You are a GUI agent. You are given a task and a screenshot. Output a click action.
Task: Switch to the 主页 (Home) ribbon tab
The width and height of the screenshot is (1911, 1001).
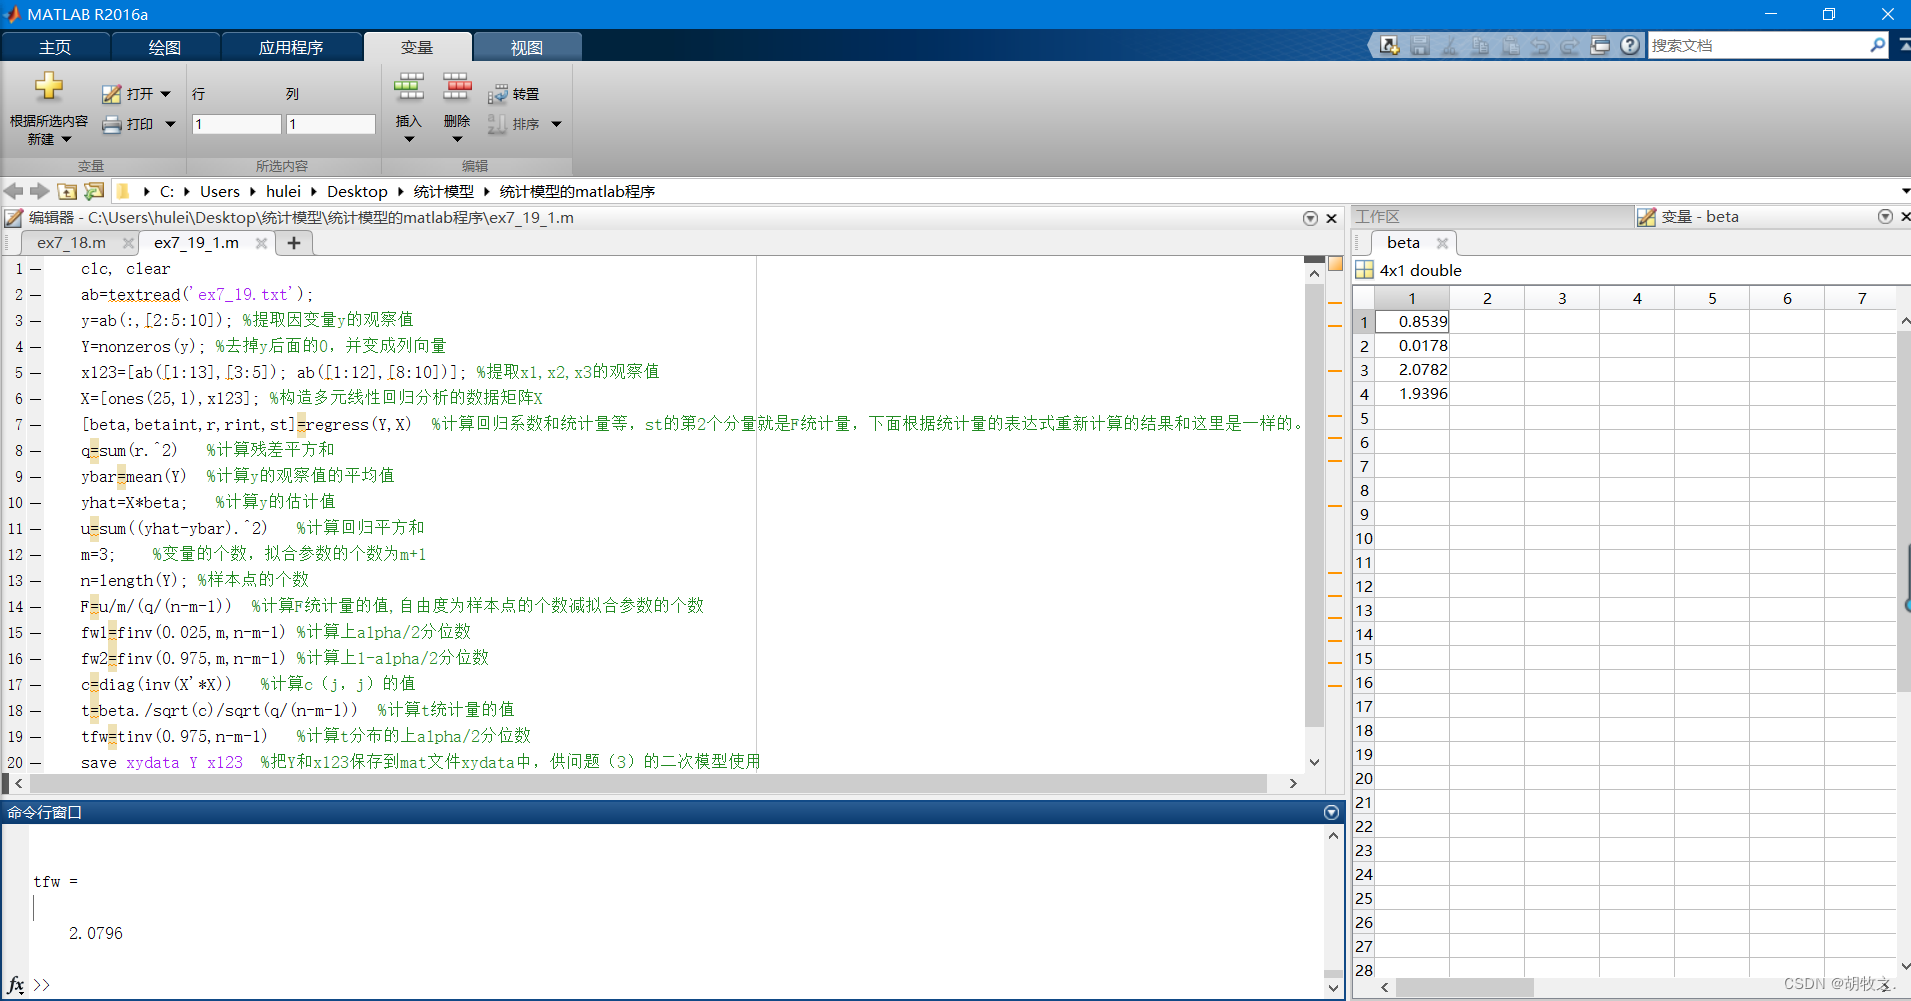55,47
